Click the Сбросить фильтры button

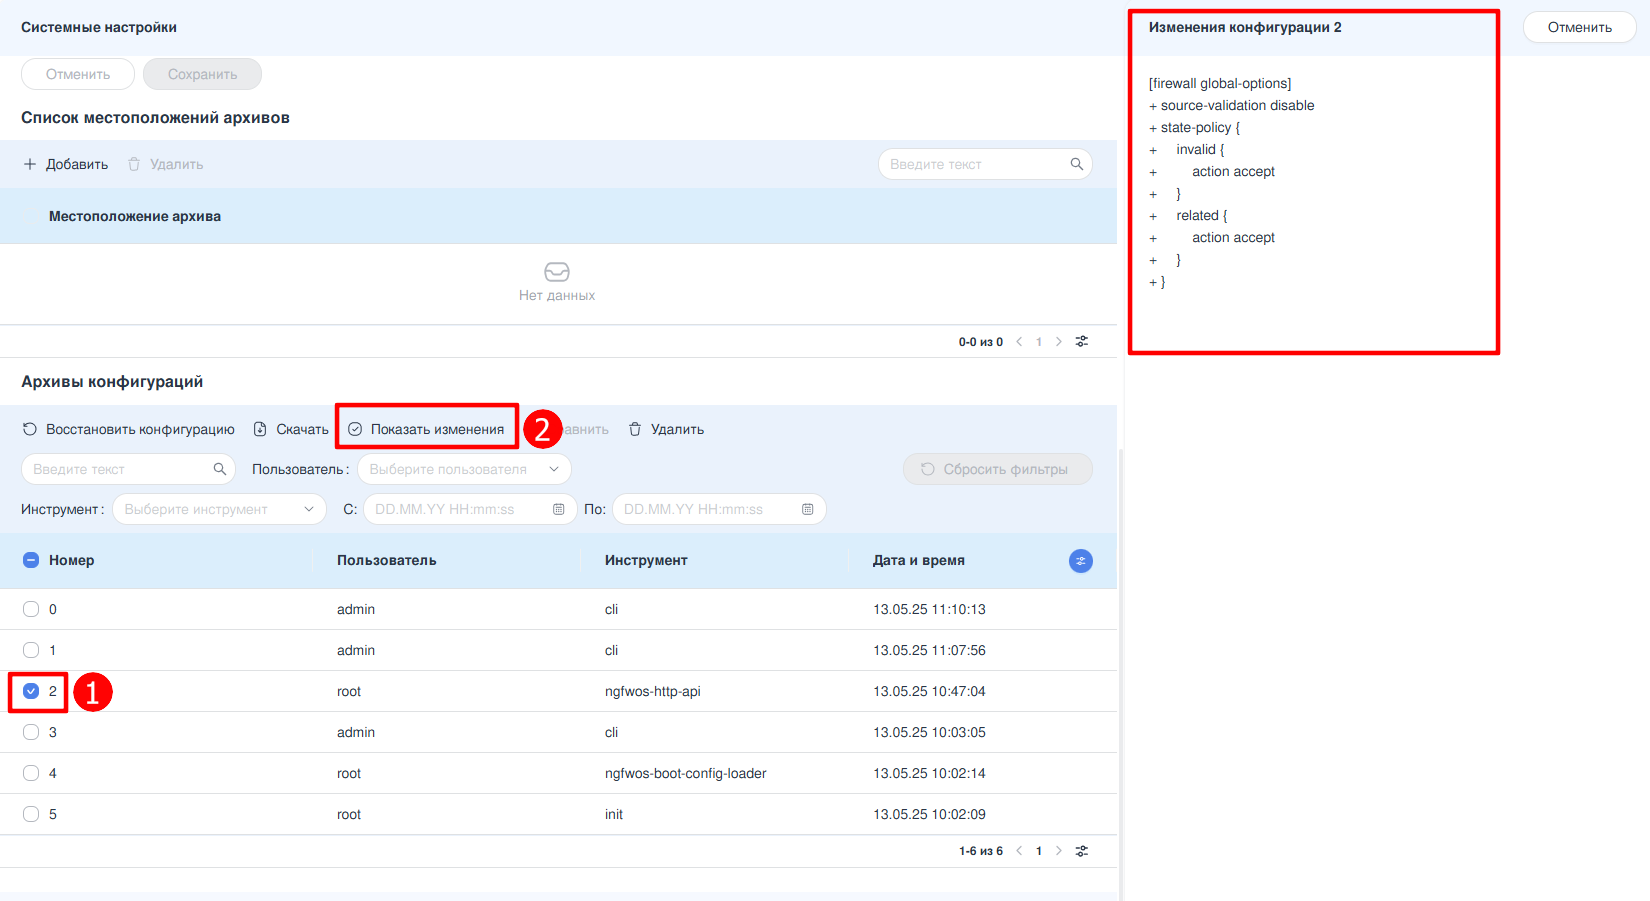tap(997, 469)
